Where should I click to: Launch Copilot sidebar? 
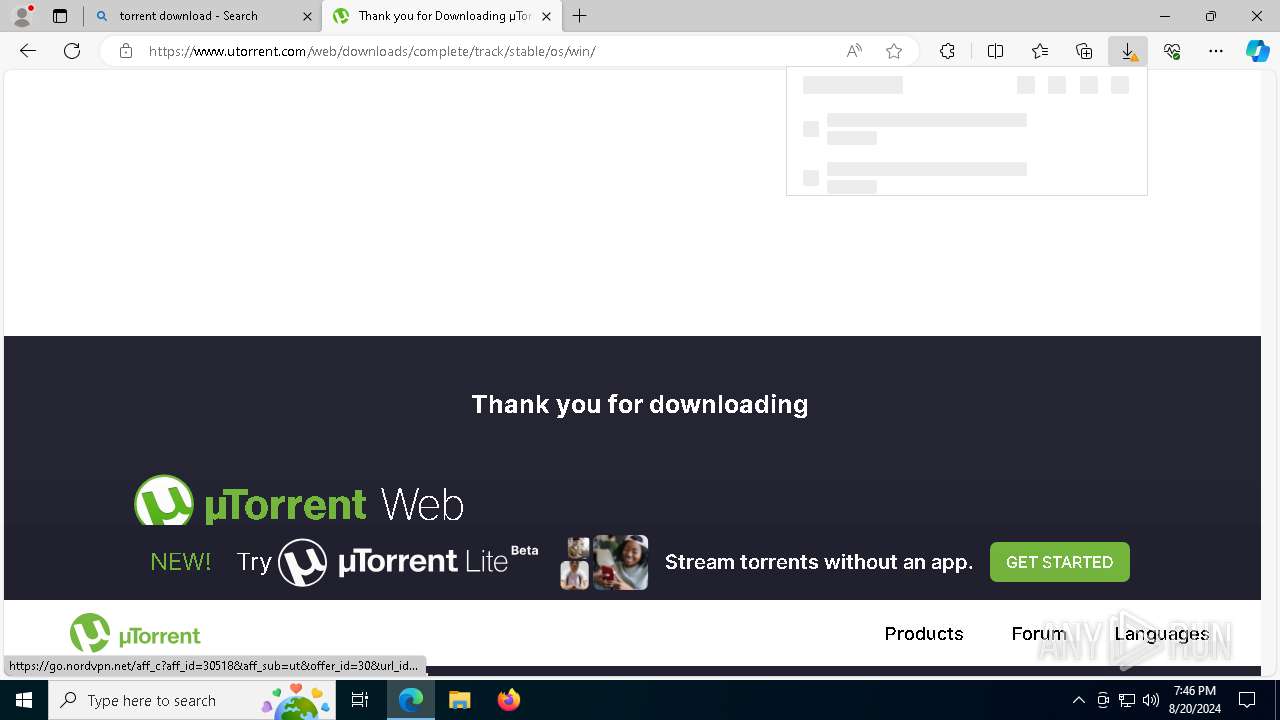(x=1258, y=51)
